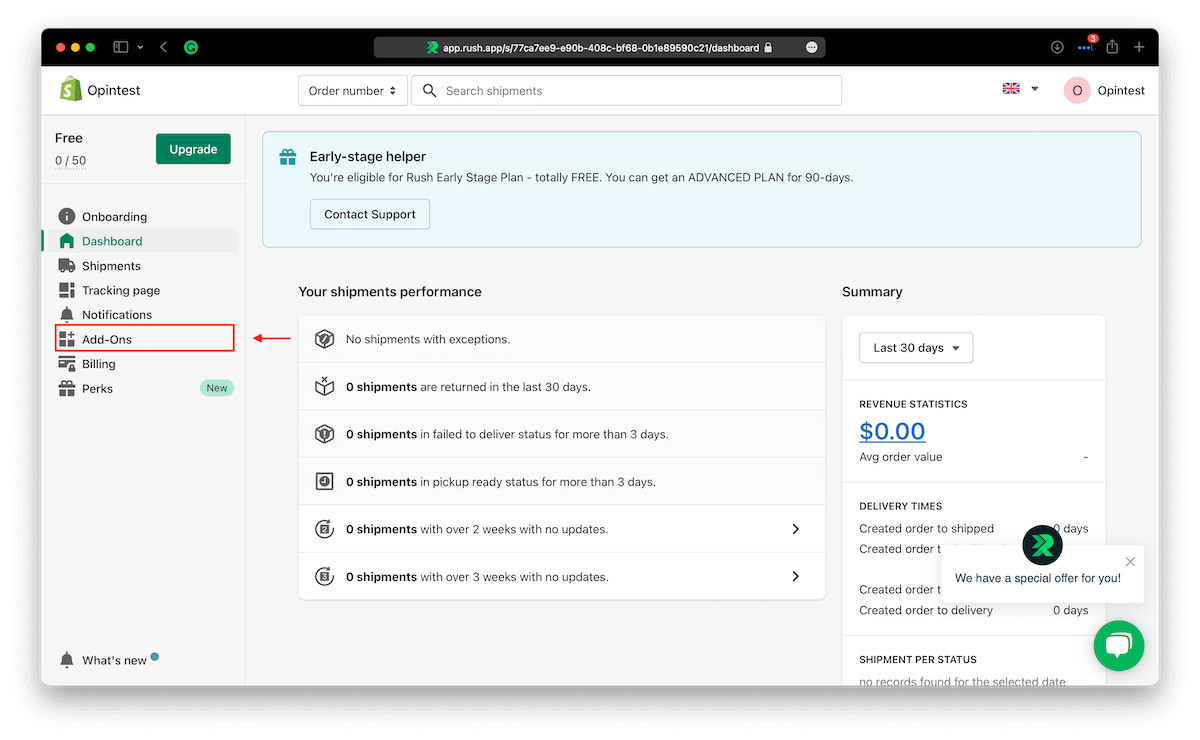Viewport: 1200px width, 740px height.
Task: Click the pickup ready status row
Action: (x=562, y=482)
